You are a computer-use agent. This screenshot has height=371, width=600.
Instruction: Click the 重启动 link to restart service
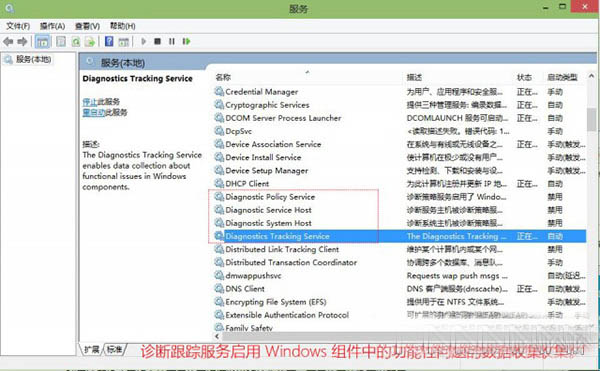94,112
